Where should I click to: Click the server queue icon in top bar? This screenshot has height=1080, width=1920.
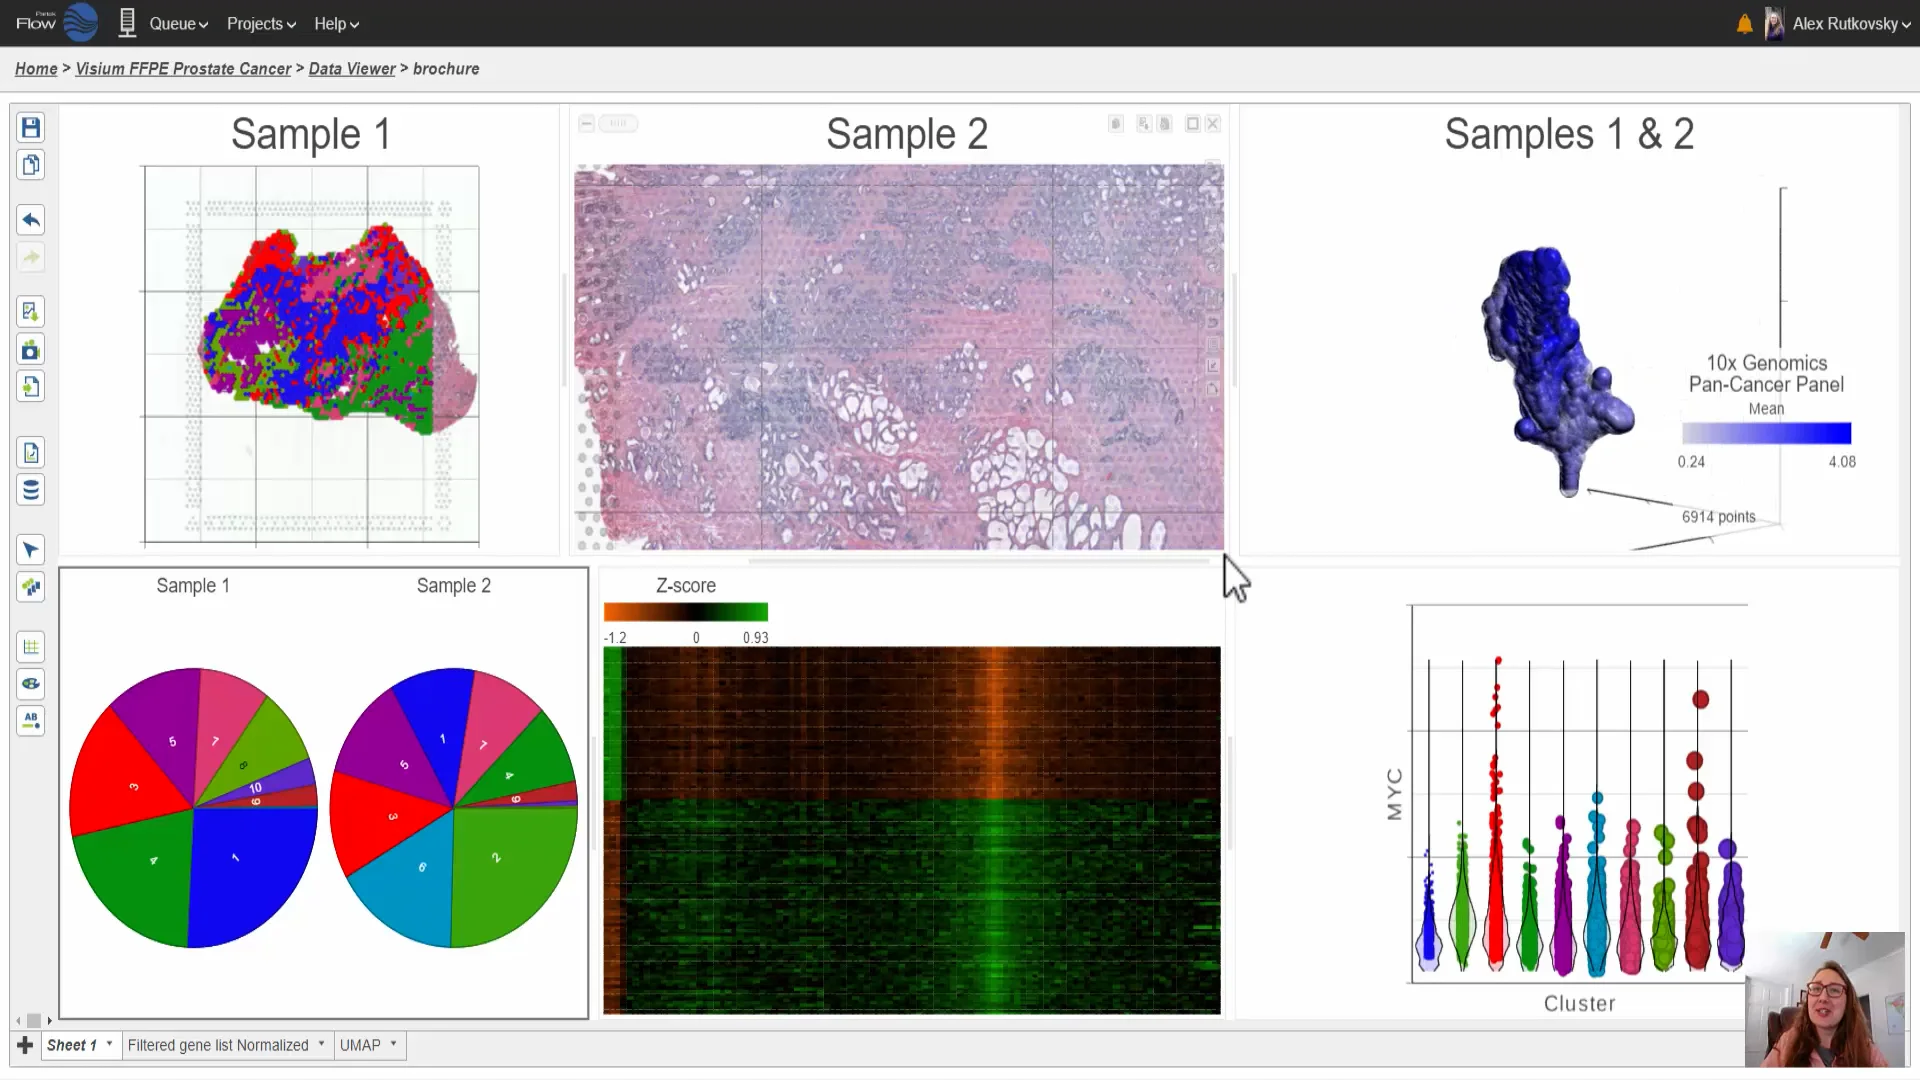127,23
